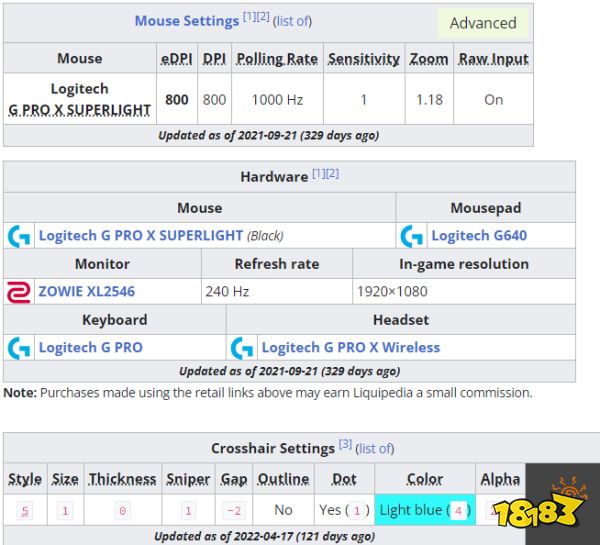The image size is (600, 545).
Task: Click the Logitech logo beside Logitech G640
Action: tap(411, 236)
